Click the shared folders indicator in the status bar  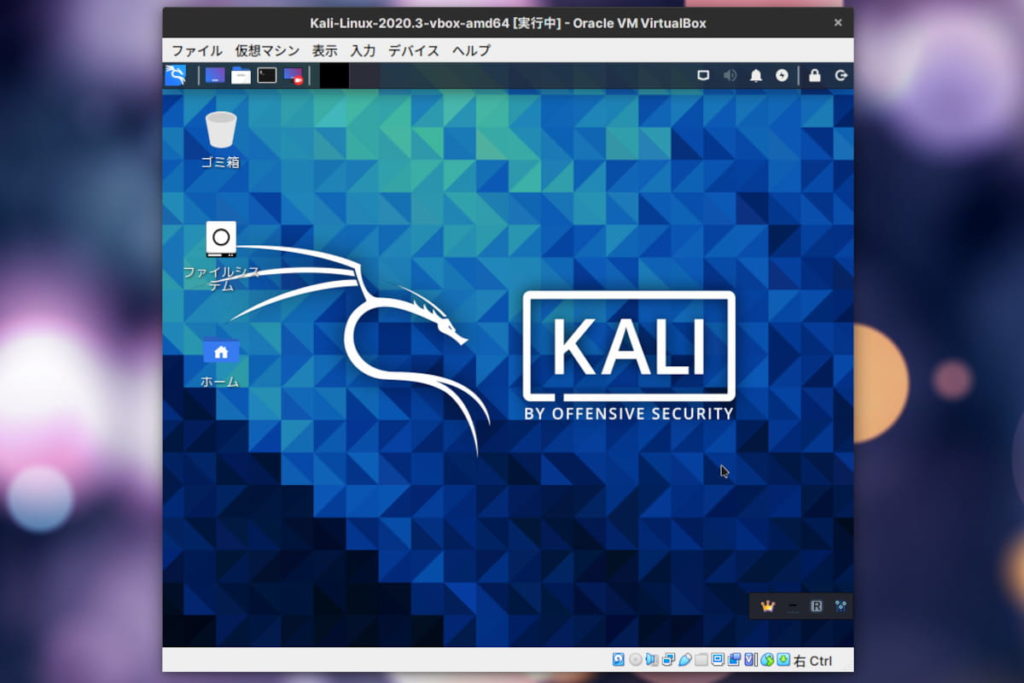point(700,660)
